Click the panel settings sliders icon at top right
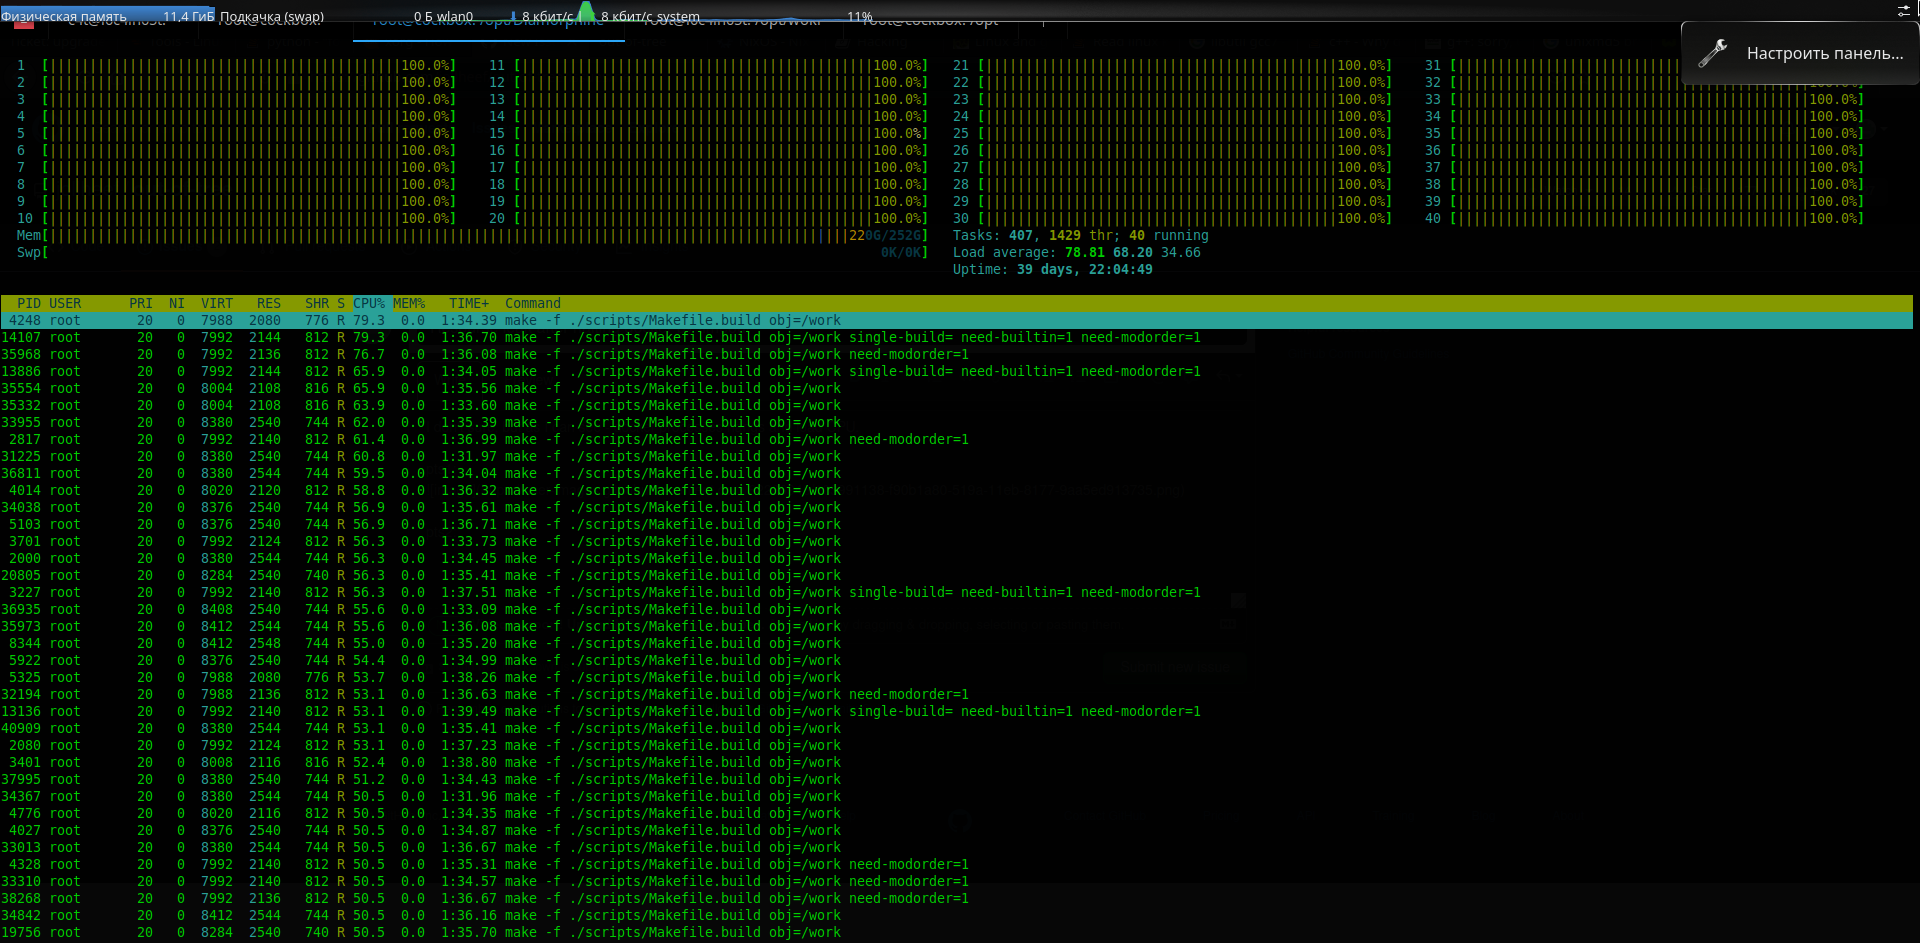Image resolution: width=1920 pixels, height=943 pixels. point(1904,10)
